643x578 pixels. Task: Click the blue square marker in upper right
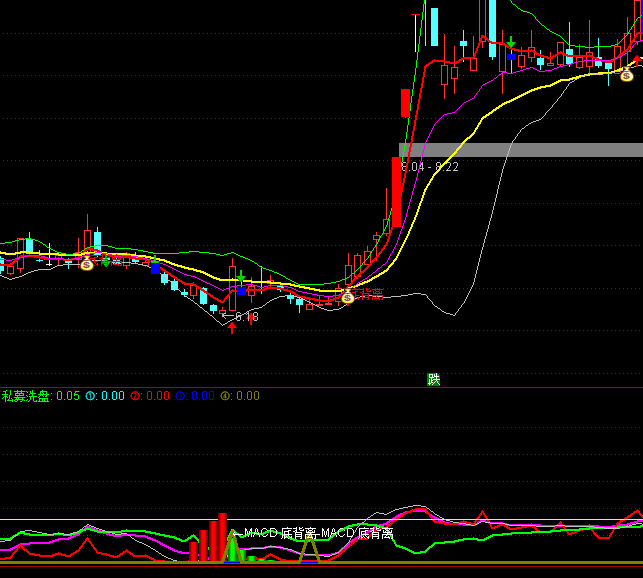click(x=511, y=57)
